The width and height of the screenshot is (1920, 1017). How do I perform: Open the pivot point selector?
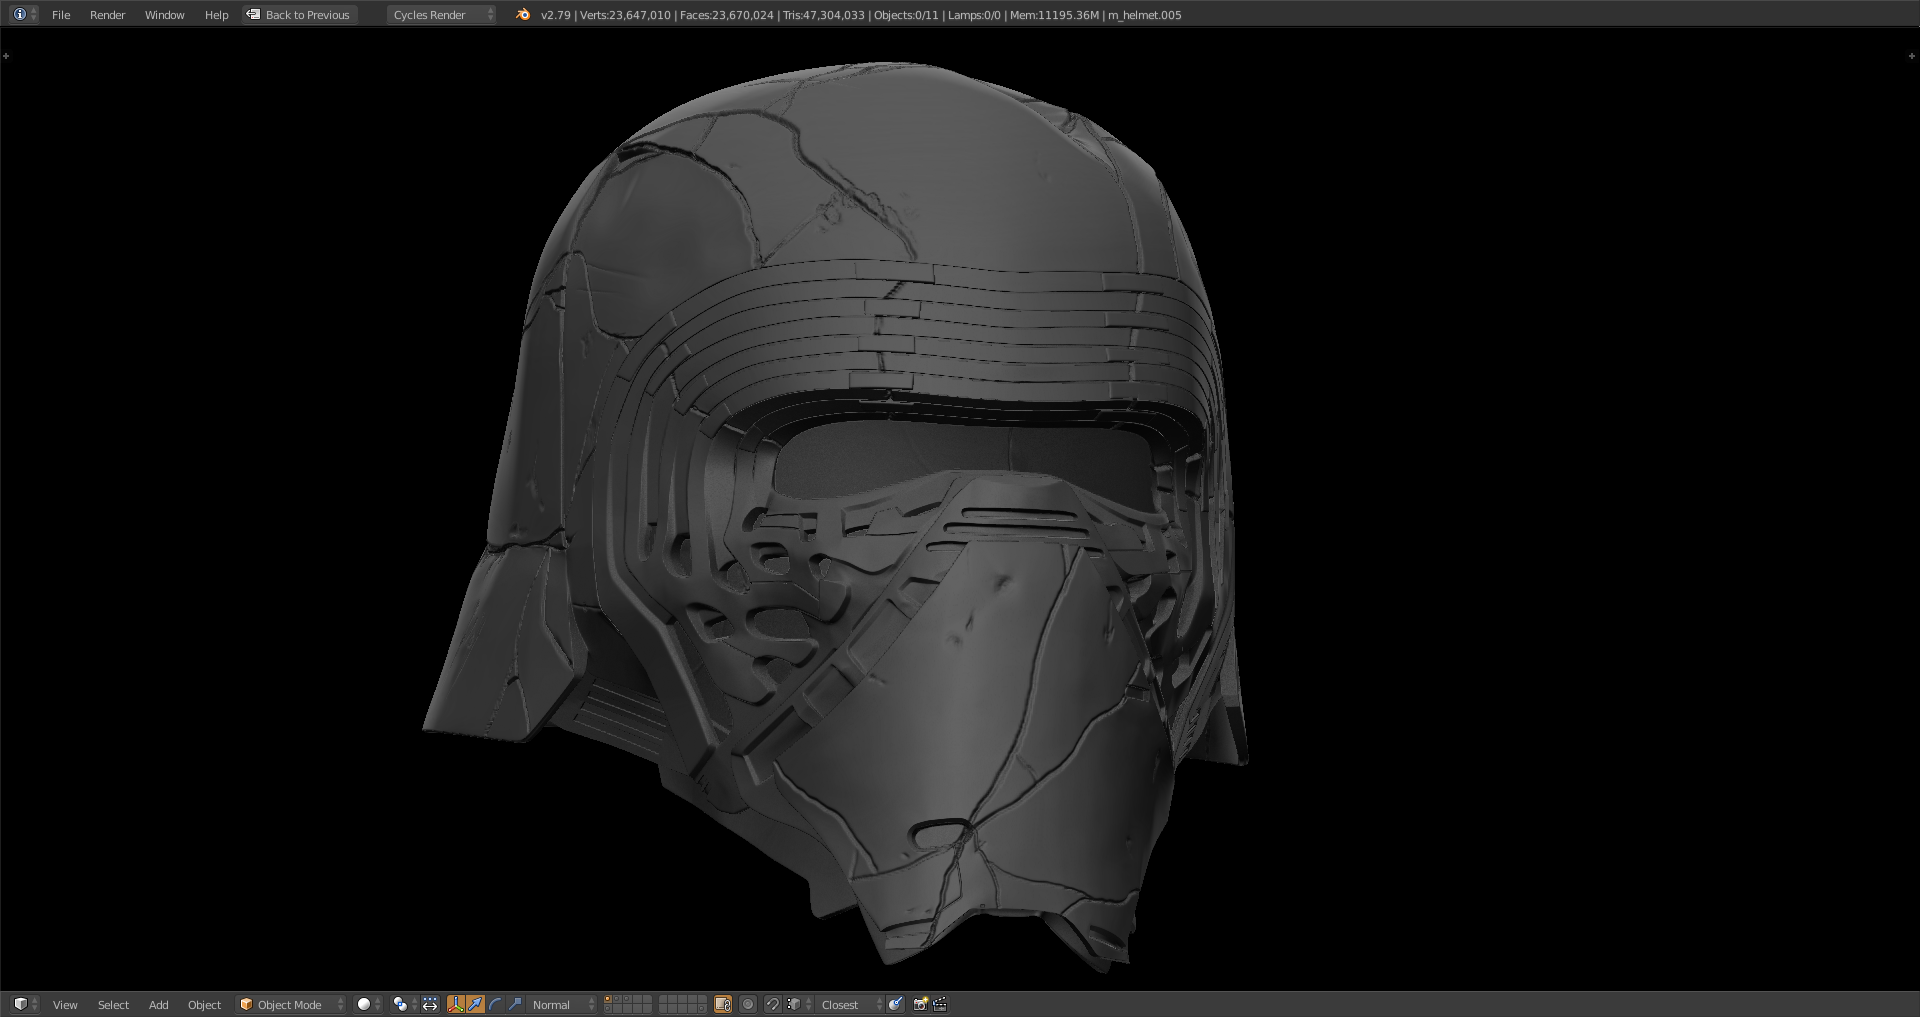(x=404, y=1004)
